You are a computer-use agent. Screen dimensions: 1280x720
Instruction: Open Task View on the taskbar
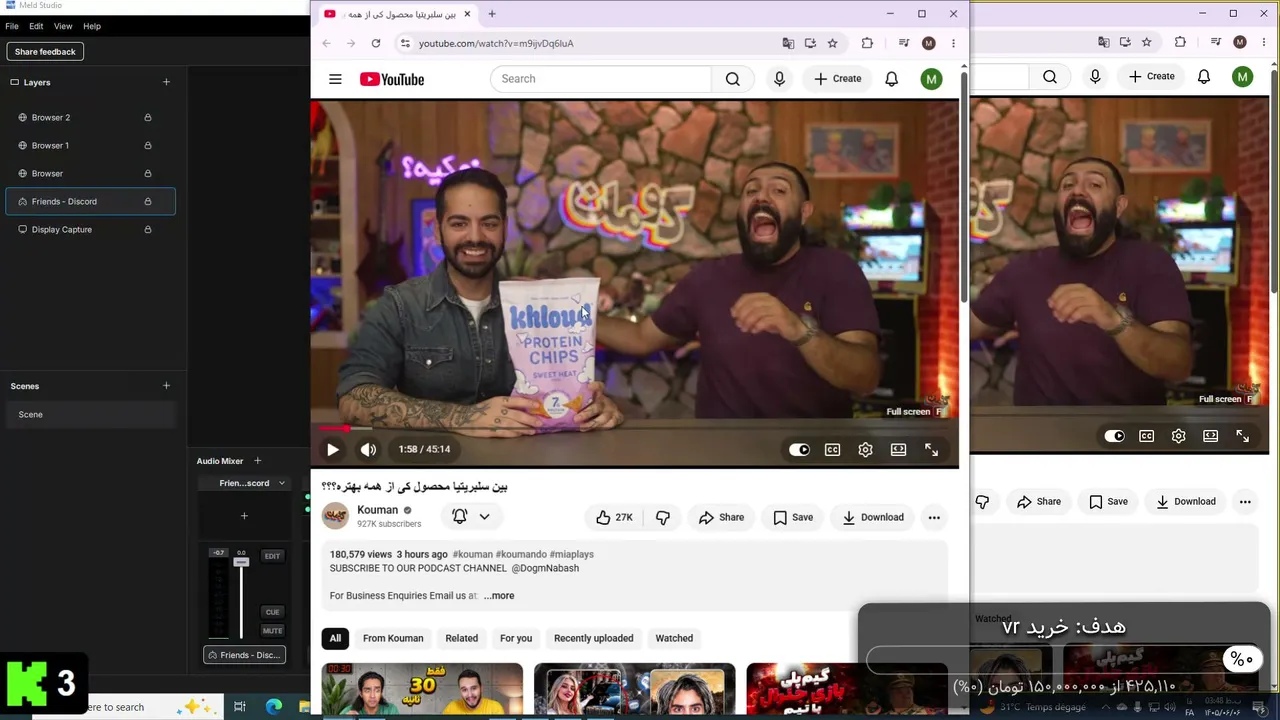239,707
